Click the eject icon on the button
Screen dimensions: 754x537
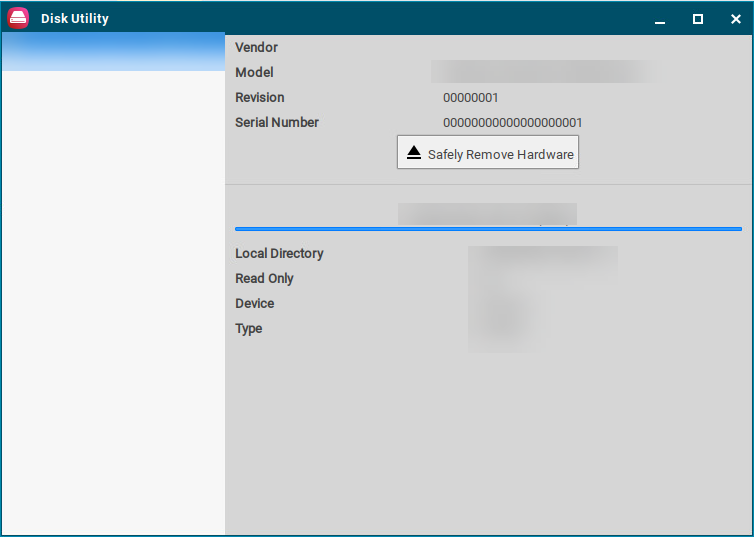click(414, 153)
